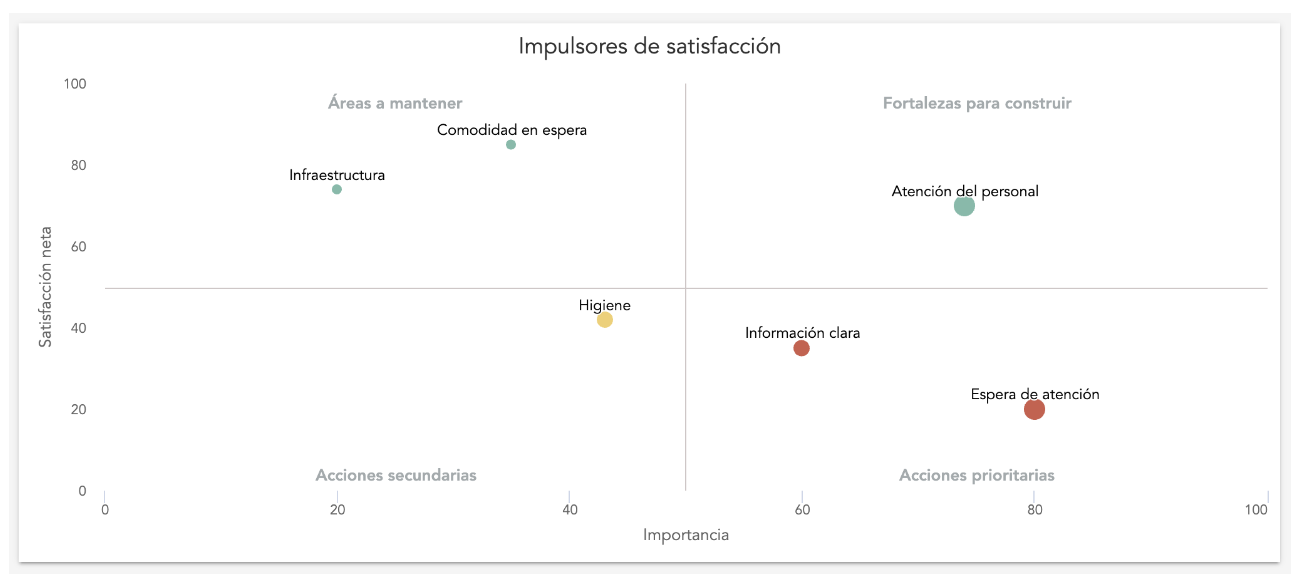Click the Acciones secundarias quadrant label
Viewport: 1306px width, 574px height.
pyautogui.click(x=396, y=475)
